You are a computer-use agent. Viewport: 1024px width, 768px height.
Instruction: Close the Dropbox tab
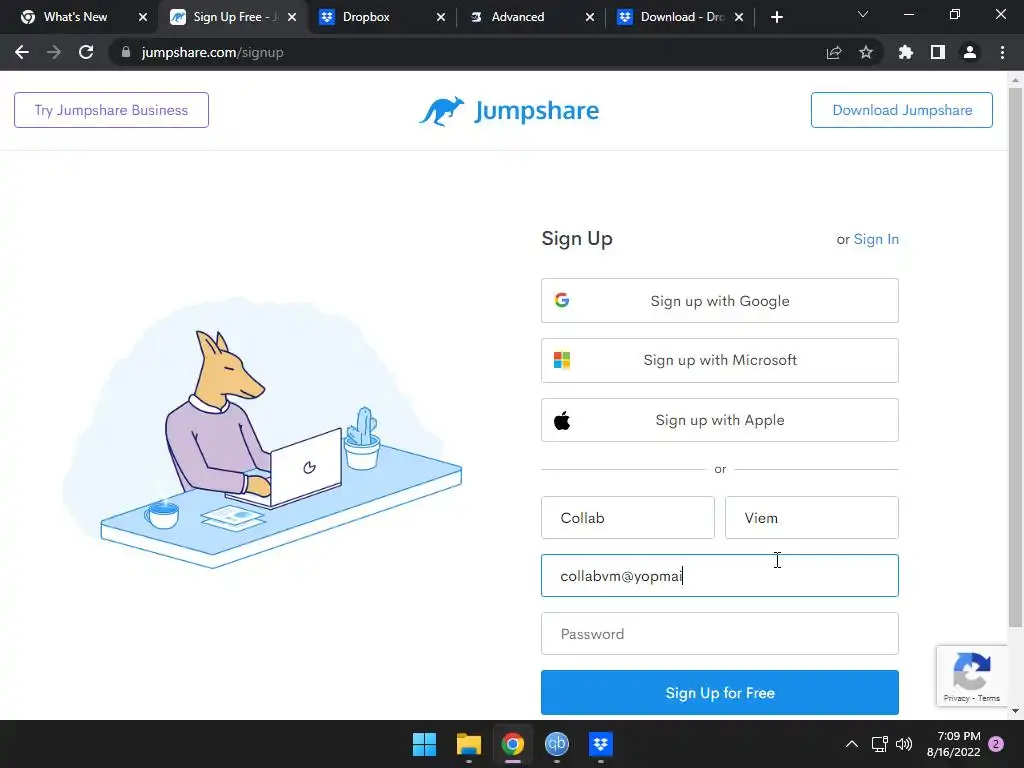click(x=441, y=17)
